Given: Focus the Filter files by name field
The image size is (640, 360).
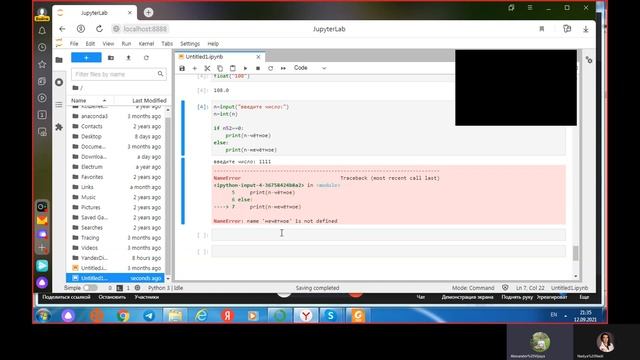Looking at the screenshot, I should coord(118,74).
